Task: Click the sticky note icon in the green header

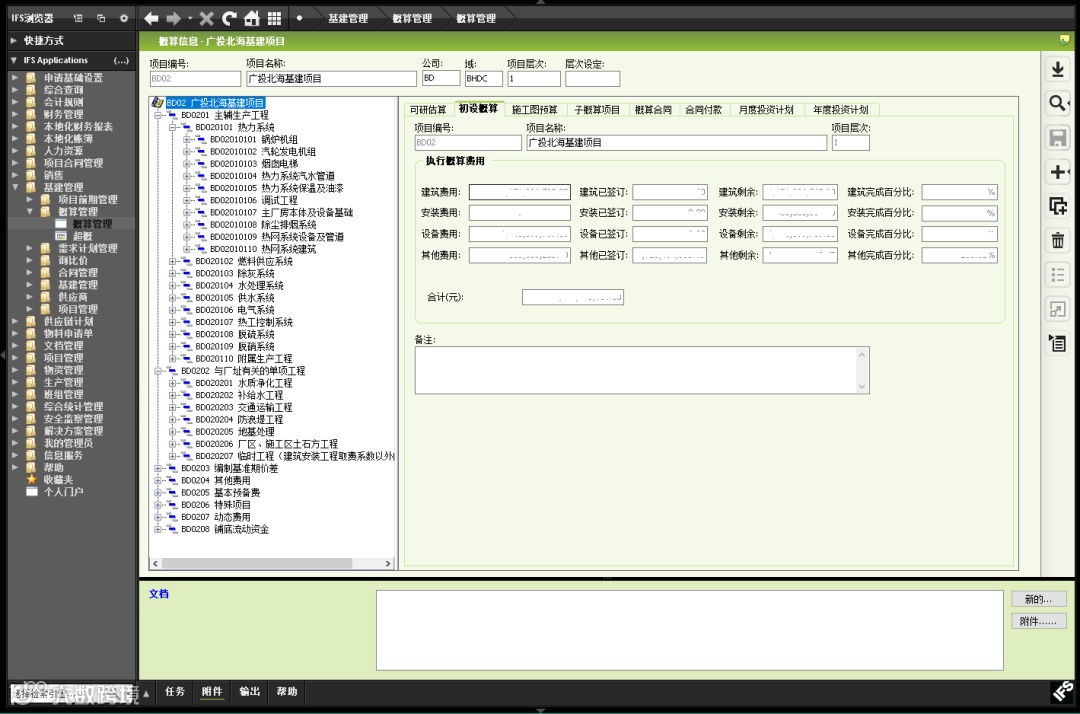Action: pyautogui.click(x=1065, y=40)
